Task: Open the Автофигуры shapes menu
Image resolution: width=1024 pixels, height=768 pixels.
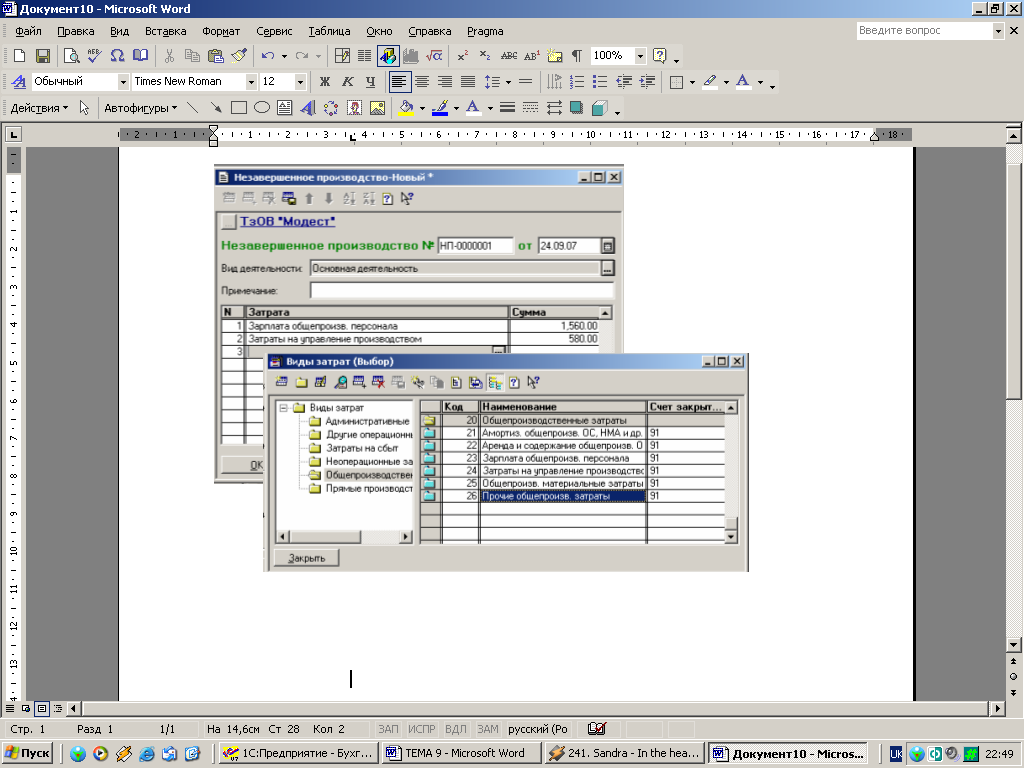Action: click(x=140, y=108)
